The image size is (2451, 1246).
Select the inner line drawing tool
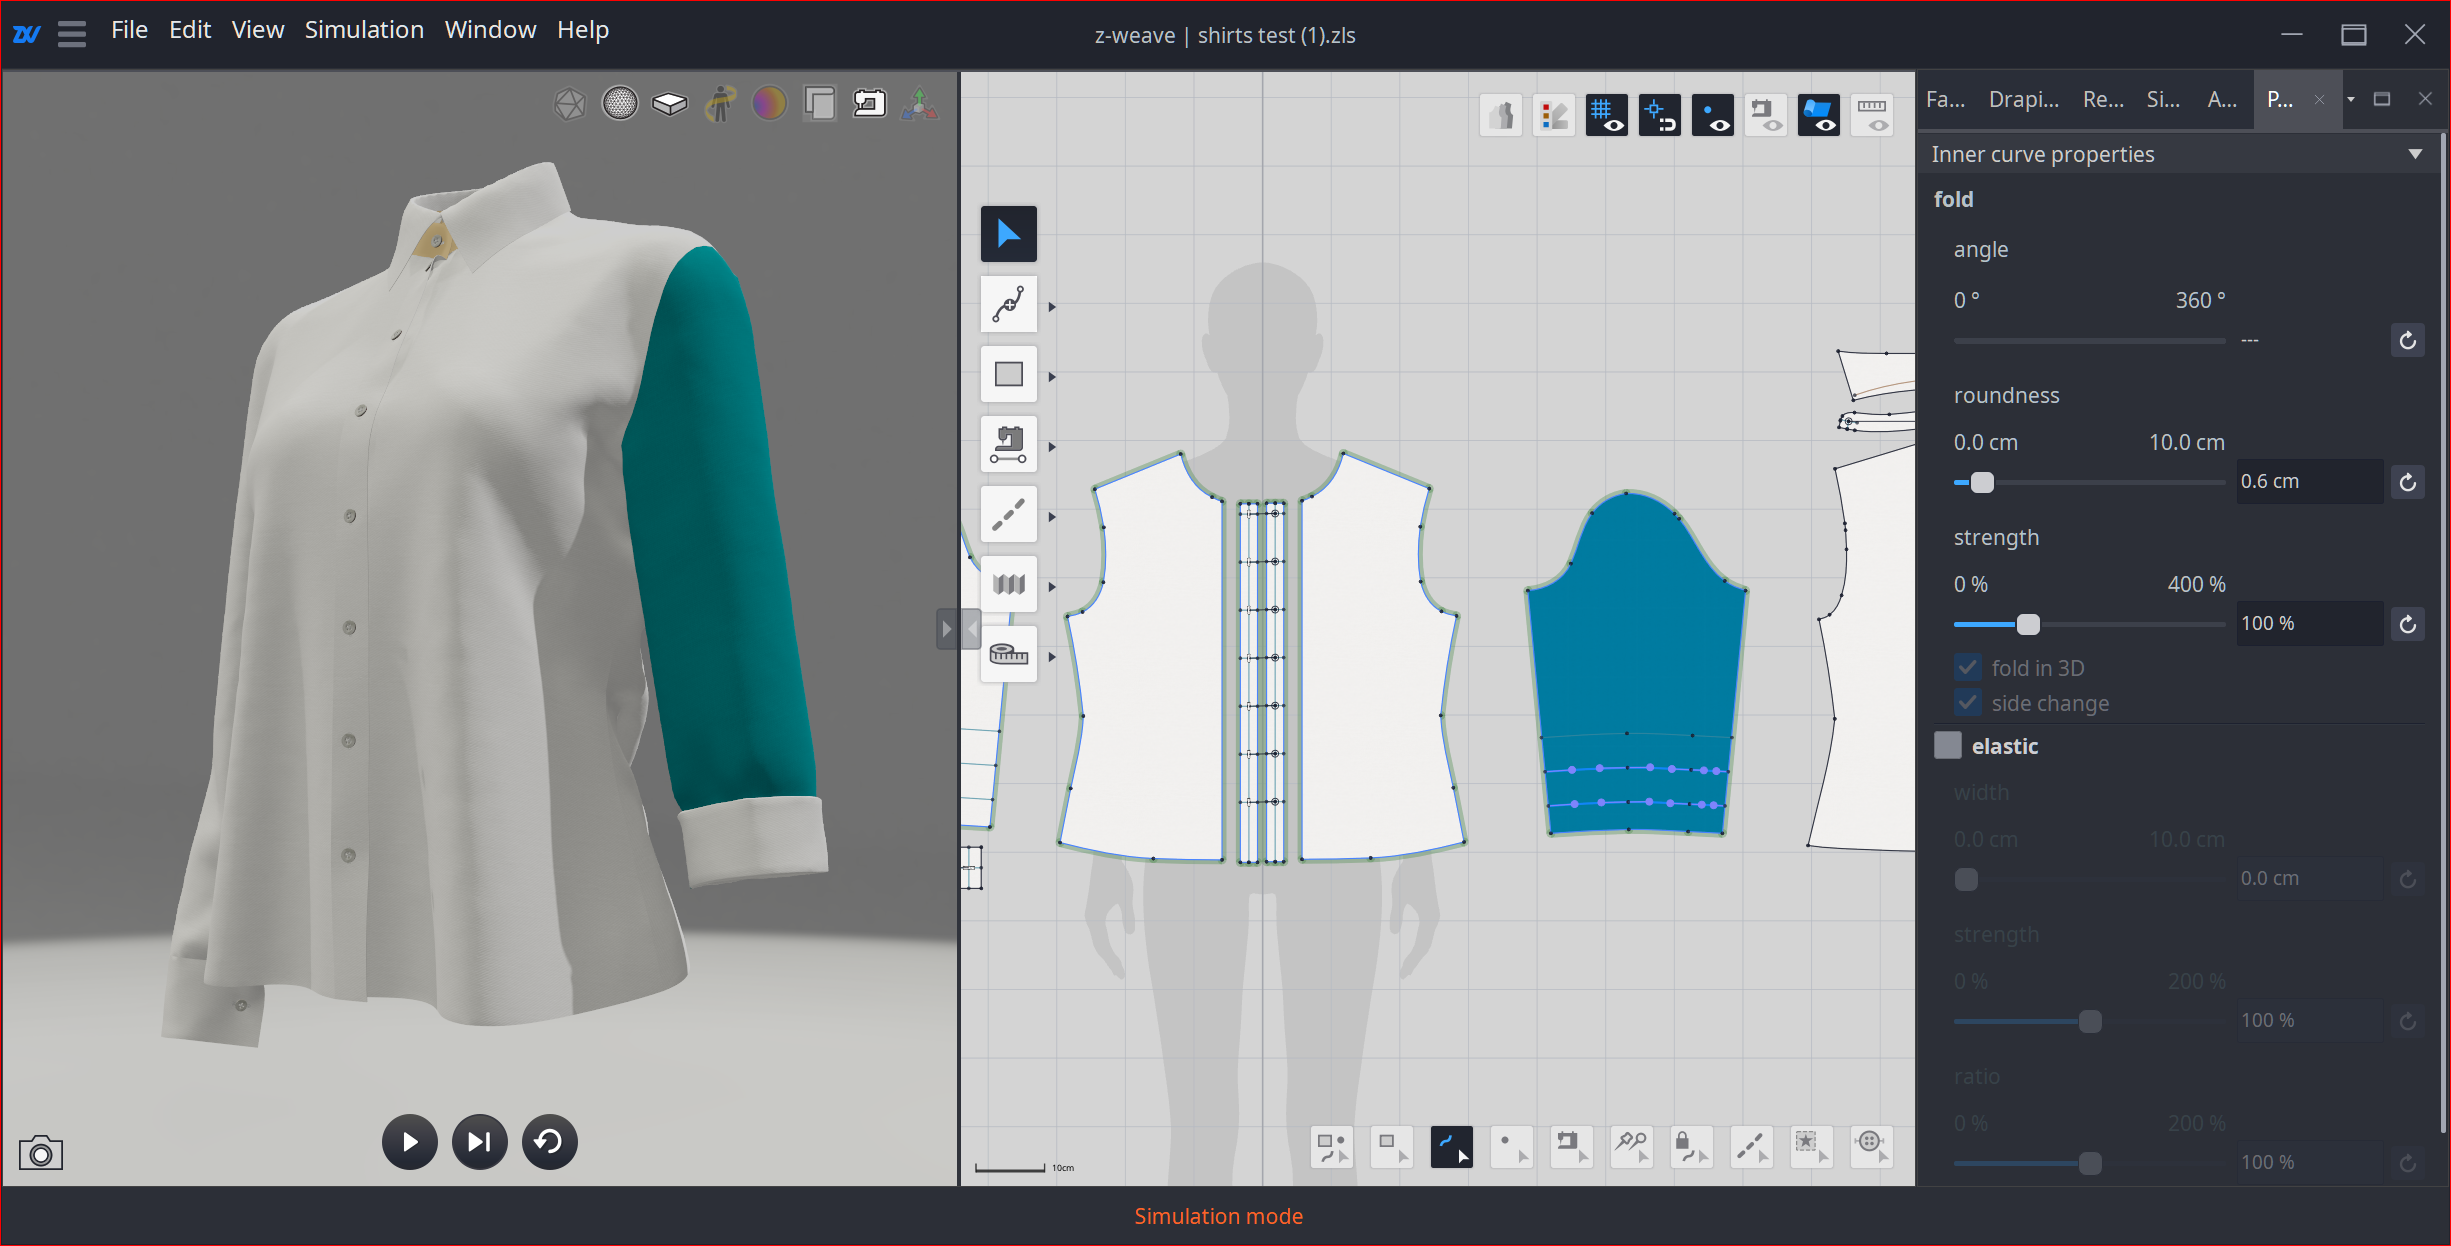tap(1008, 514)
